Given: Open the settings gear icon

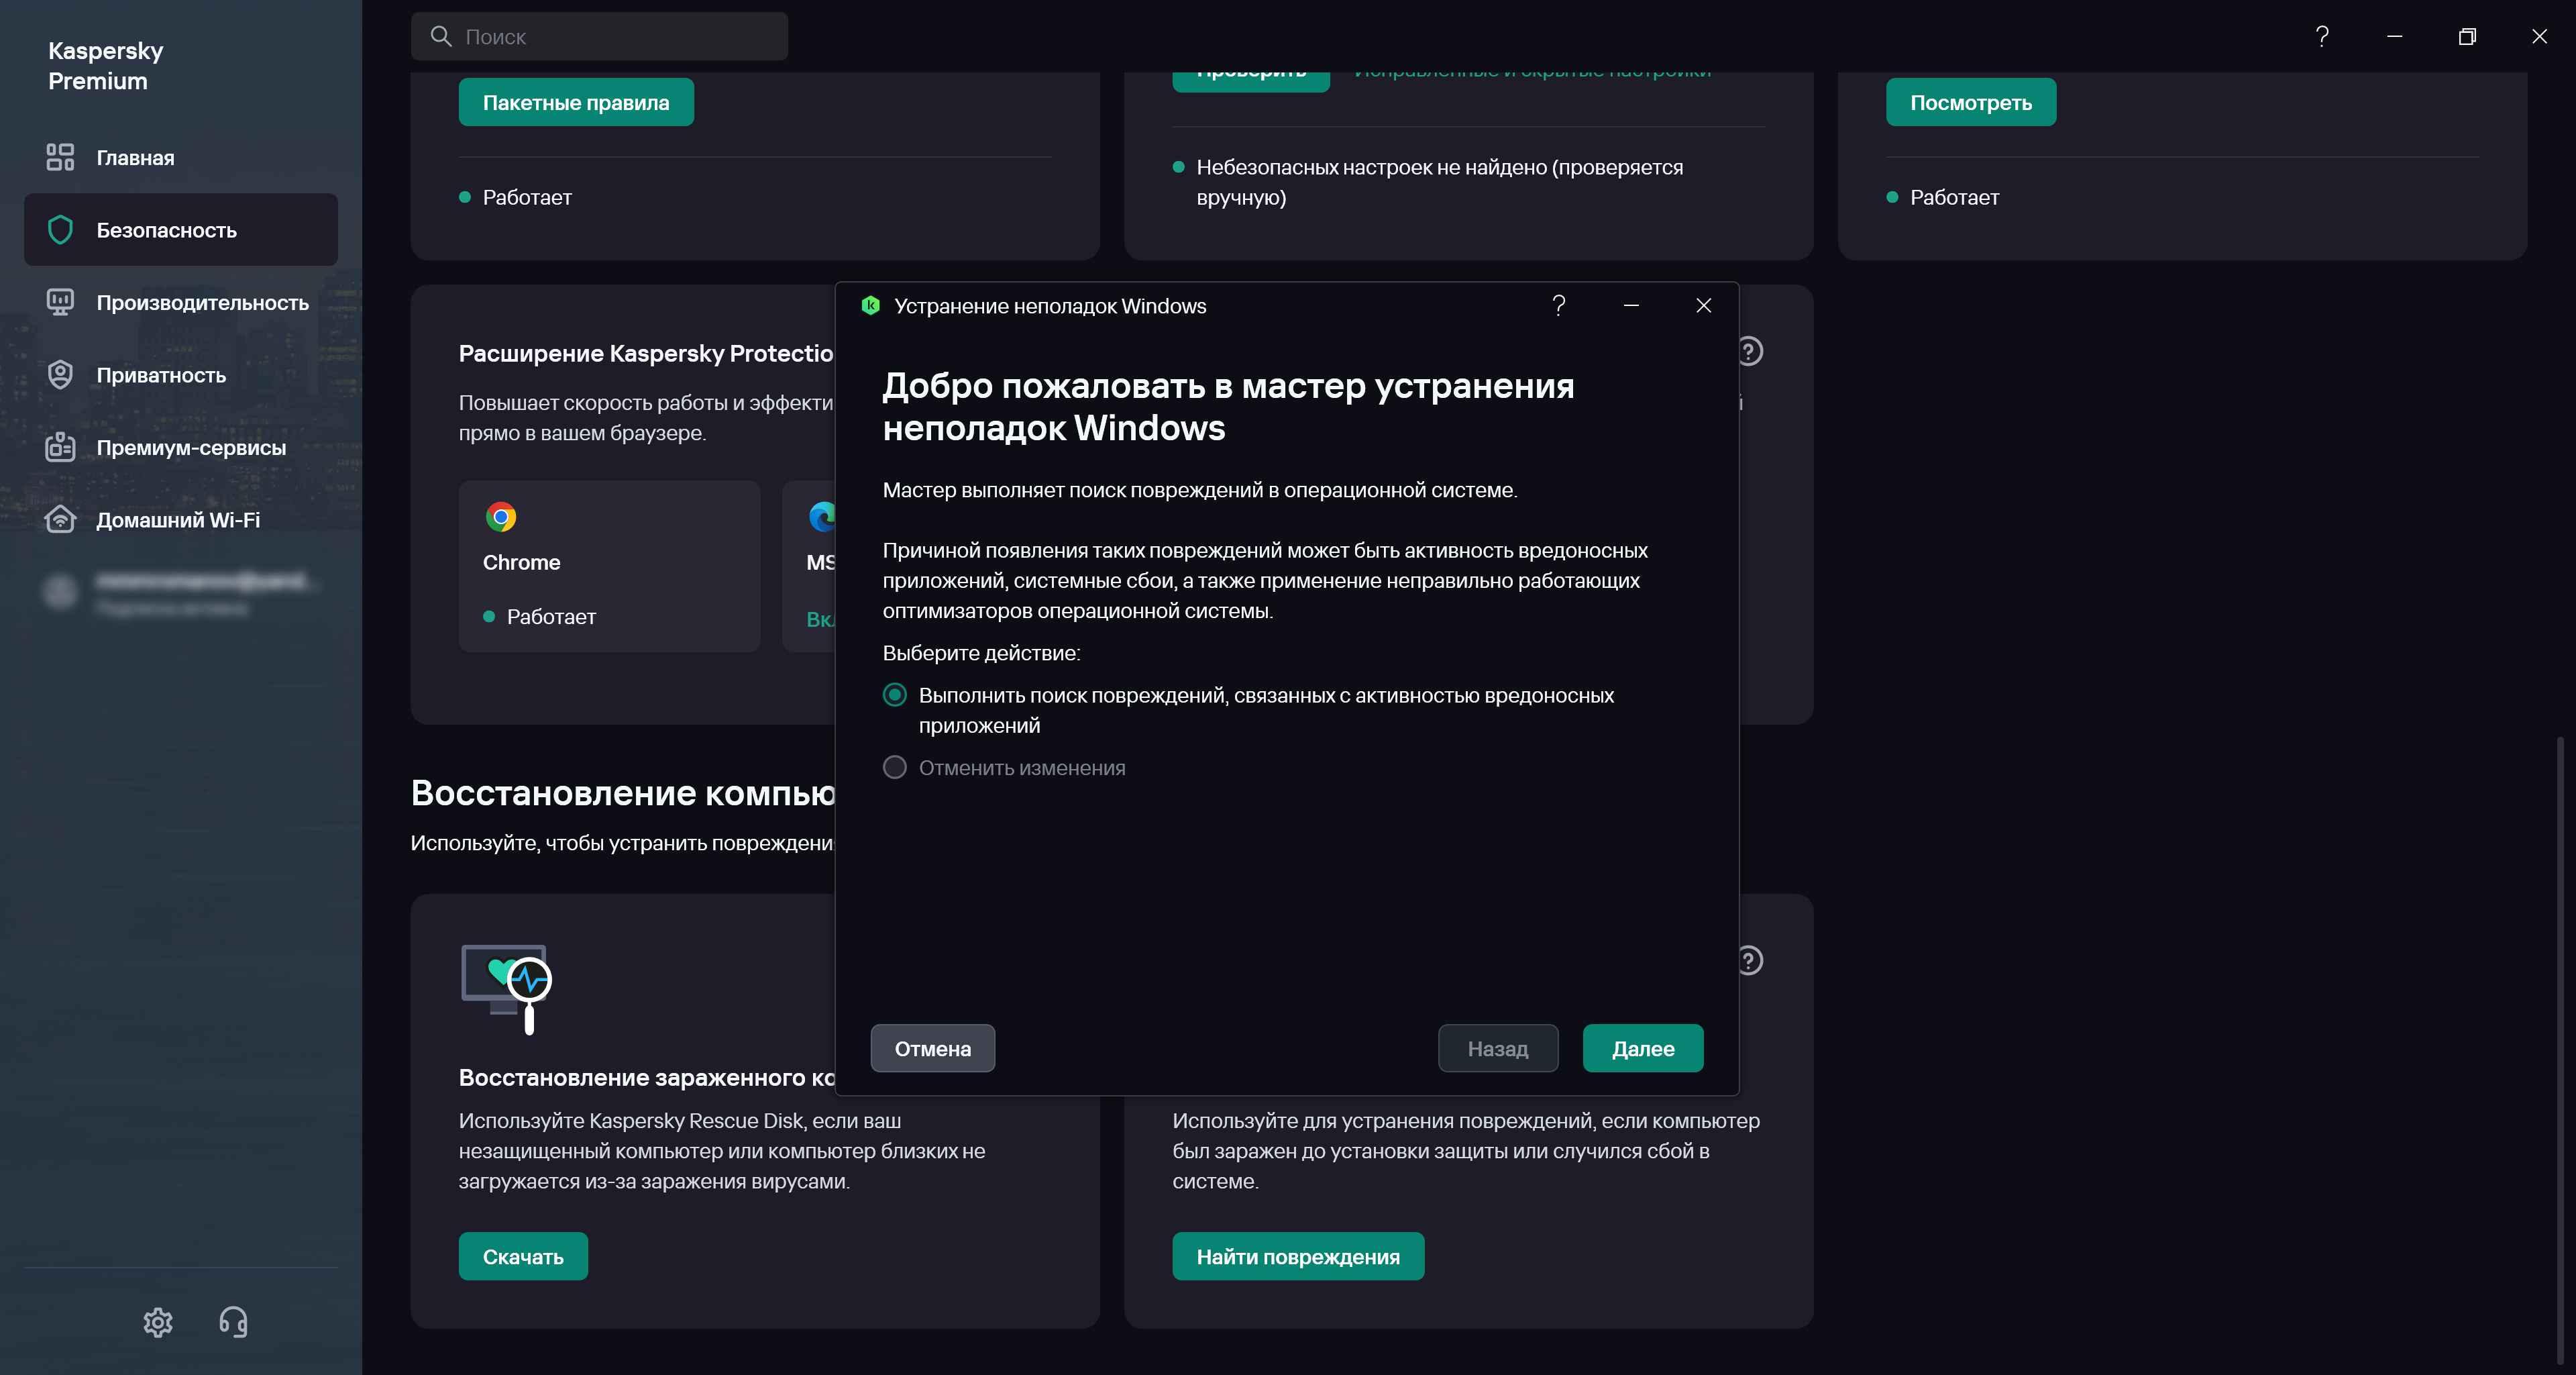Looking at the screenshot, I should click(158, 1322).
